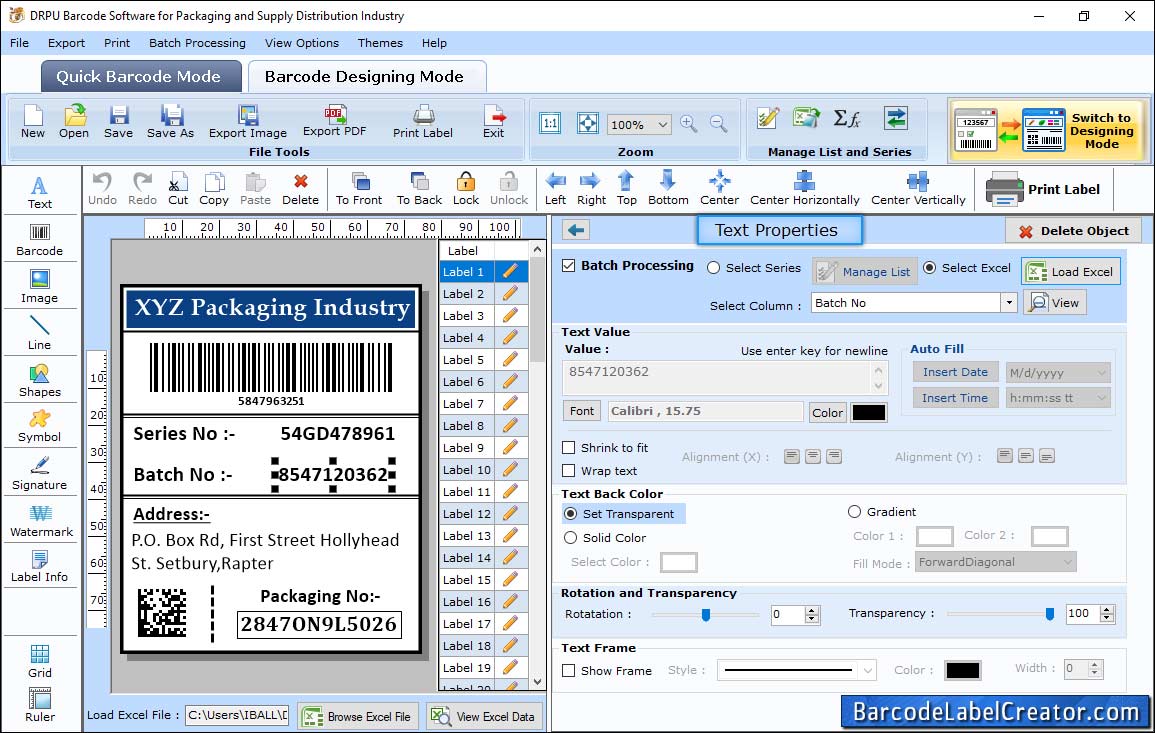Screen dimensions: 1155x733
Task: Uncheck Batch Processing checkbox
Action: (x=569, y=265)
